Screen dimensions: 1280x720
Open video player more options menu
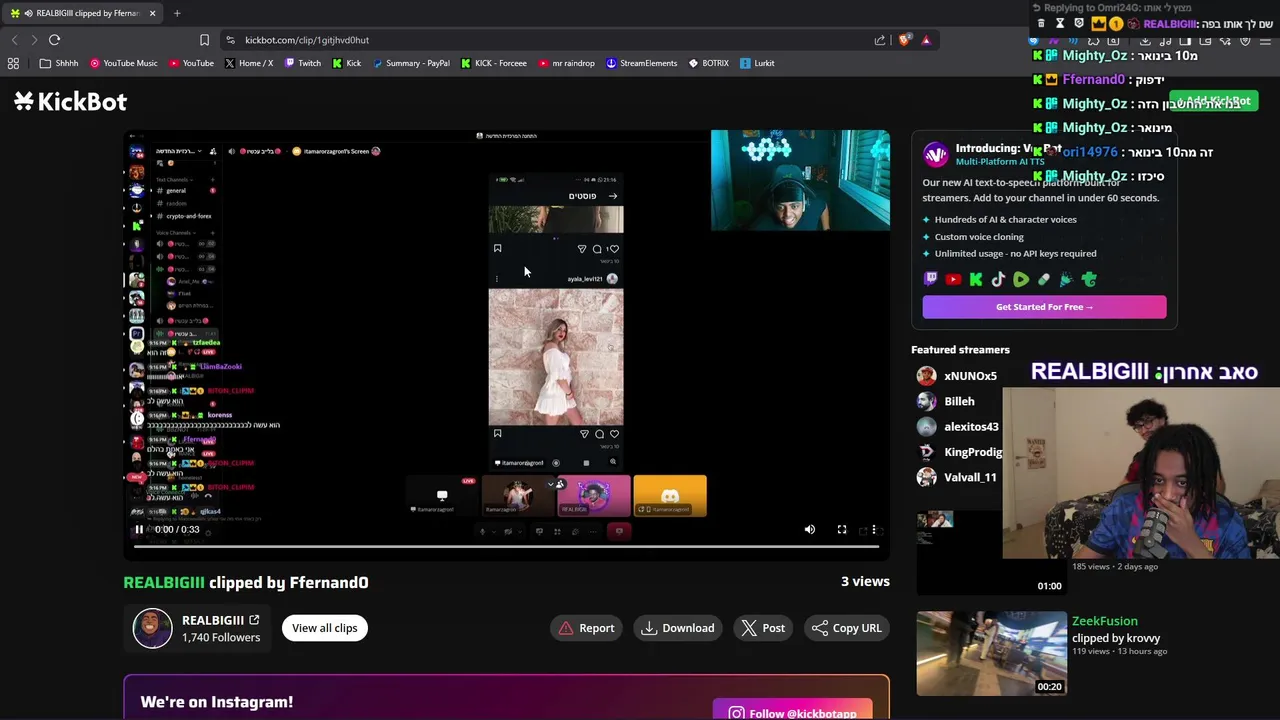click(x=874, y=530)
